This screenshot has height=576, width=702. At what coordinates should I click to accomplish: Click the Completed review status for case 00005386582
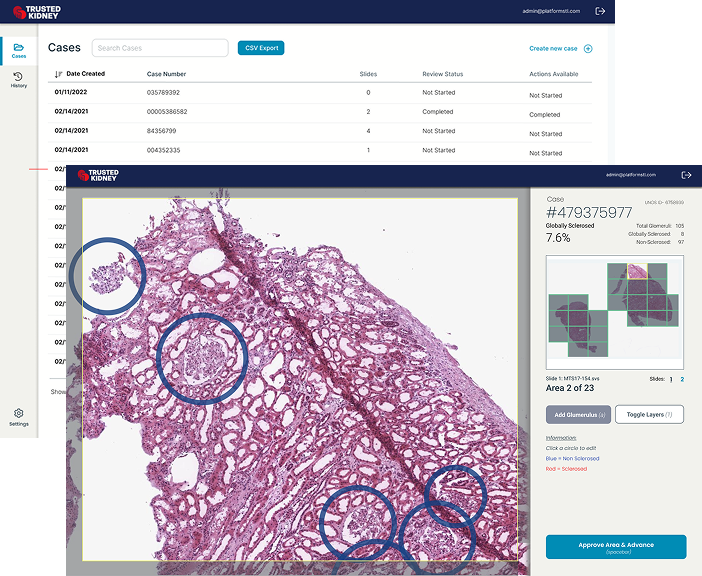coord(437,112)
